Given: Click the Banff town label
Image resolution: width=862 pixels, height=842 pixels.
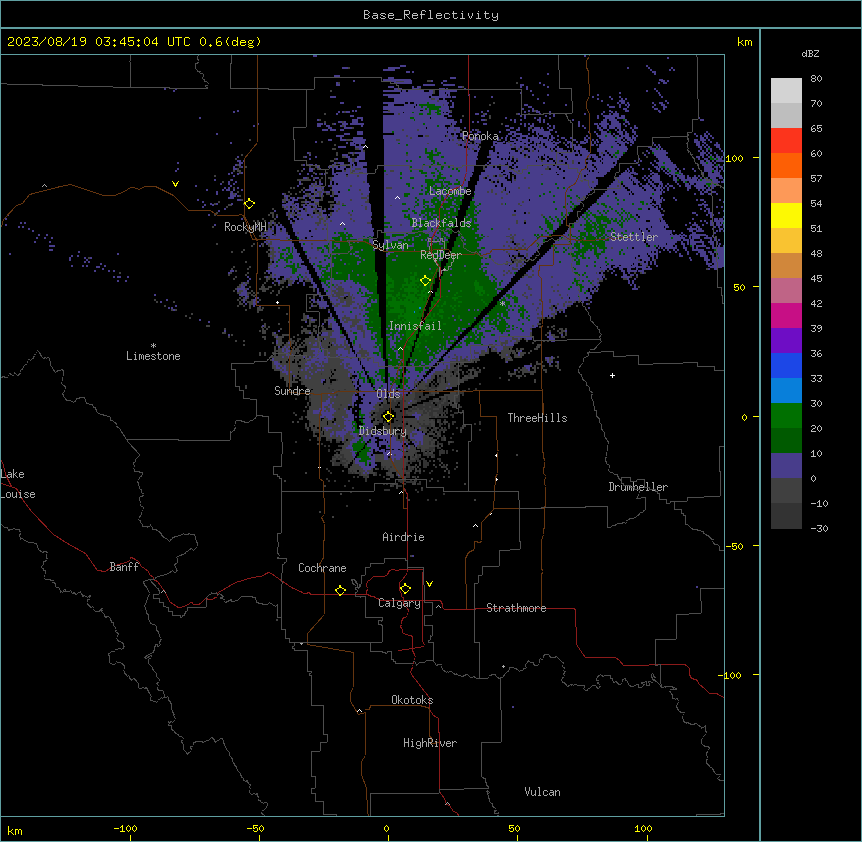Looking at the screenshot, I should (124, 567).
